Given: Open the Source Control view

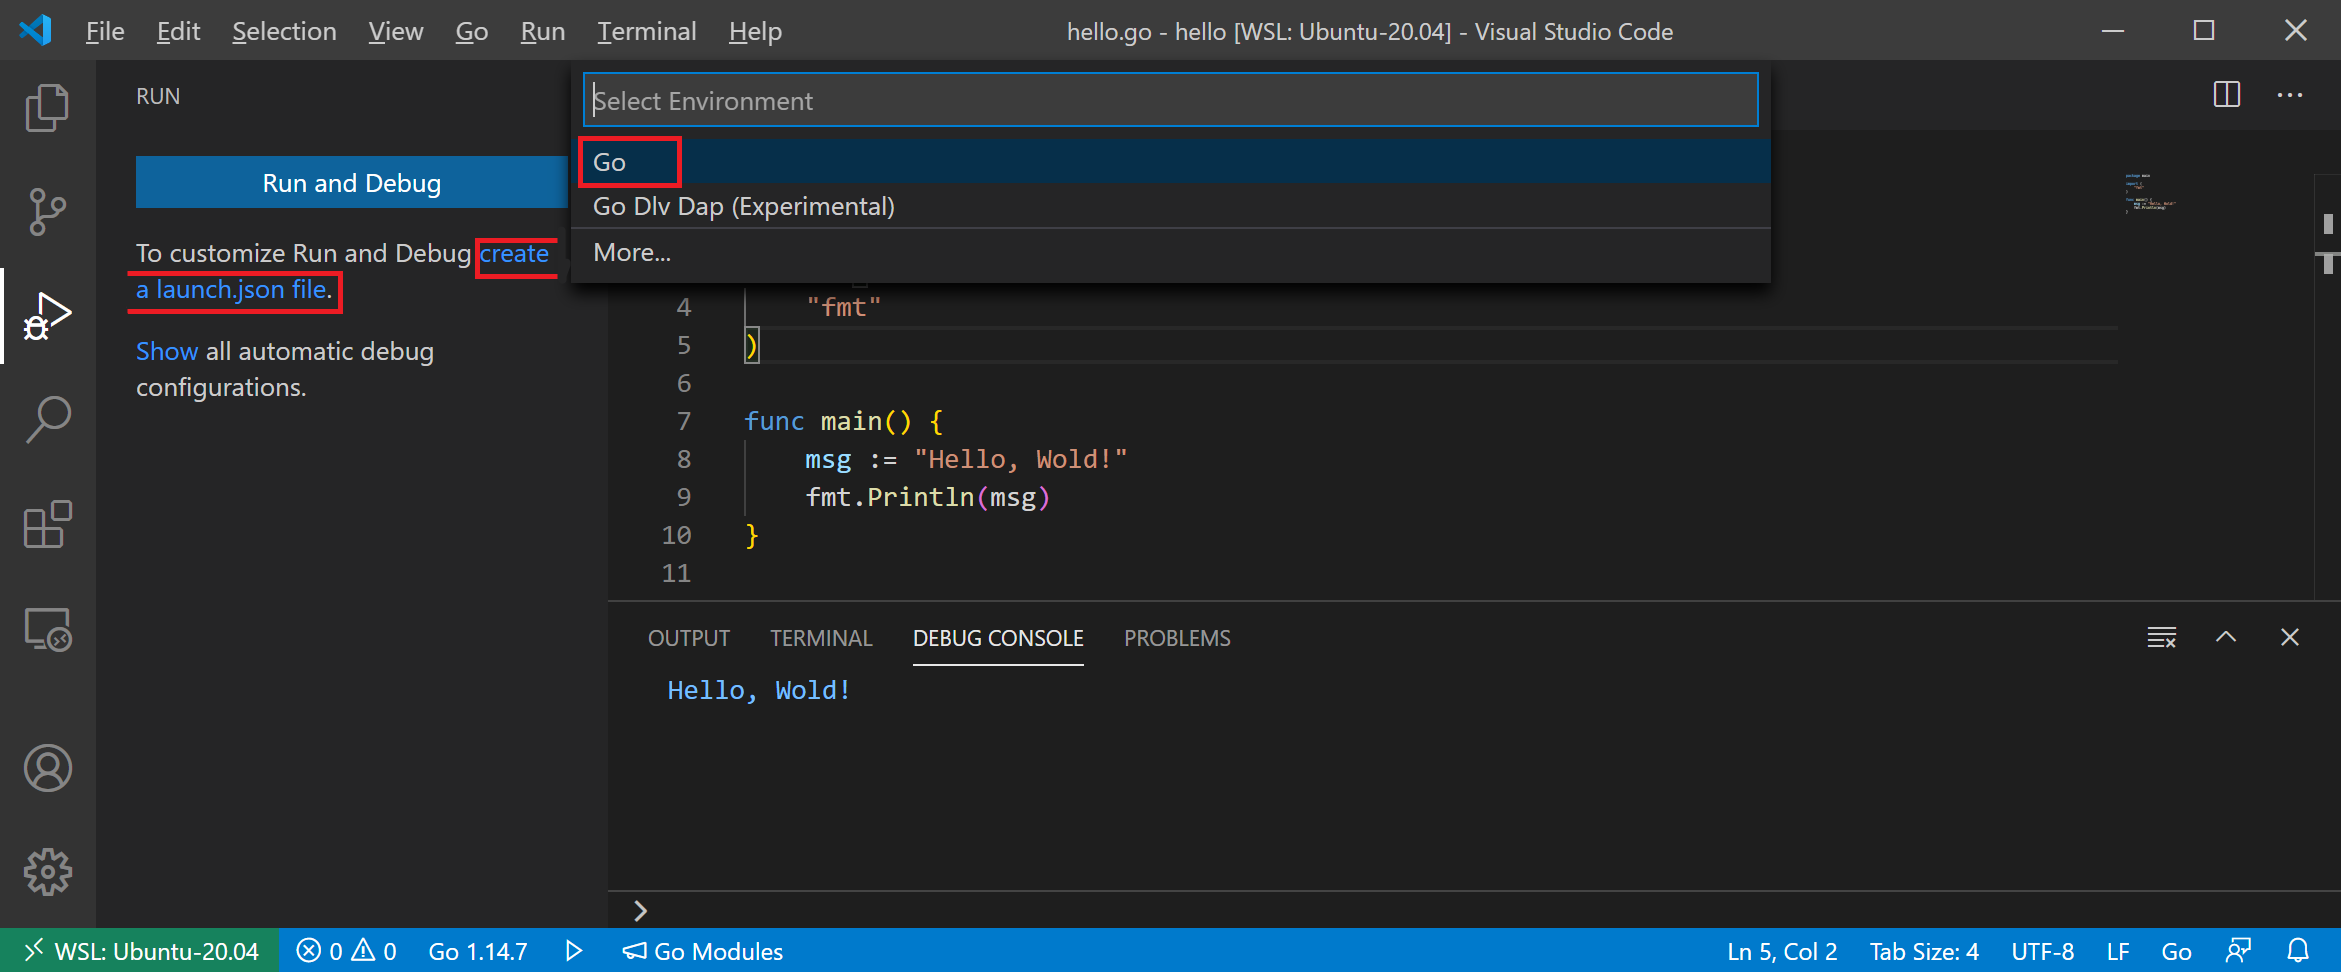Looking at the screenshot, I should pyautogui.click(x=47, y=210).
